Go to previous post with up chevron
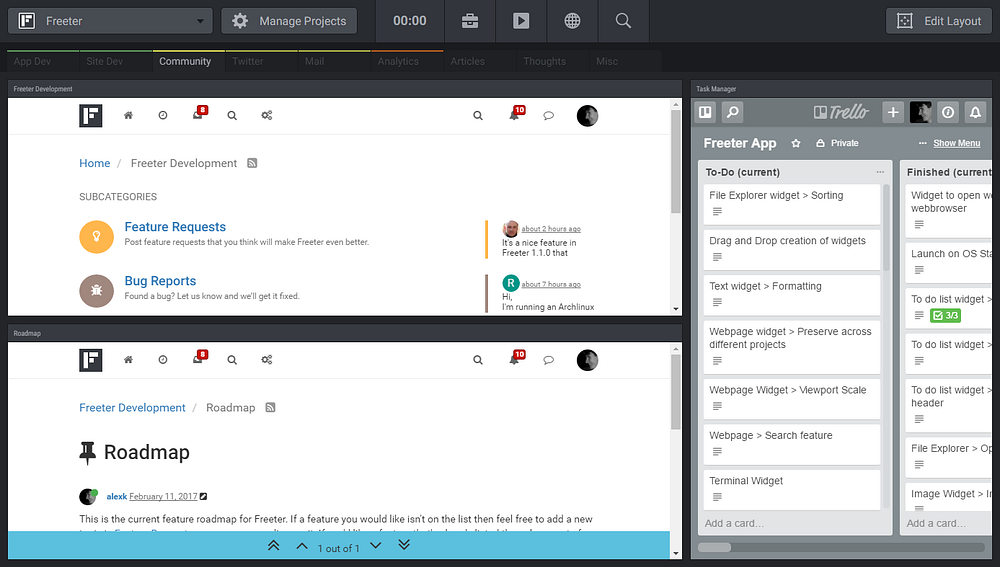 point(302,547)
